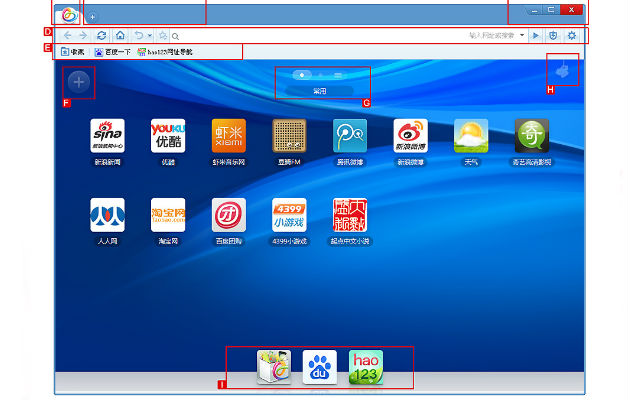Open the hao123 dock icon
This screenshot has width=630, height=400.
(366, 367)
